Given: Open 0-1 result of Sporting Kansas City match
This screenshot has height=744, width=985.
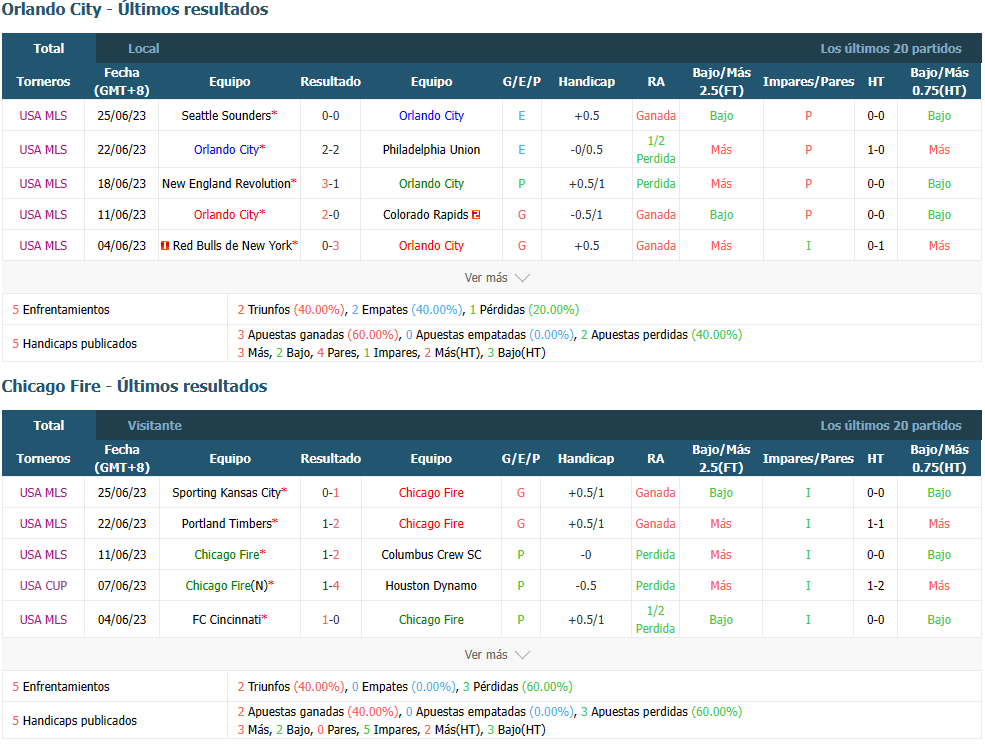Looking at the screenshot, I should [x=330, y=493].
